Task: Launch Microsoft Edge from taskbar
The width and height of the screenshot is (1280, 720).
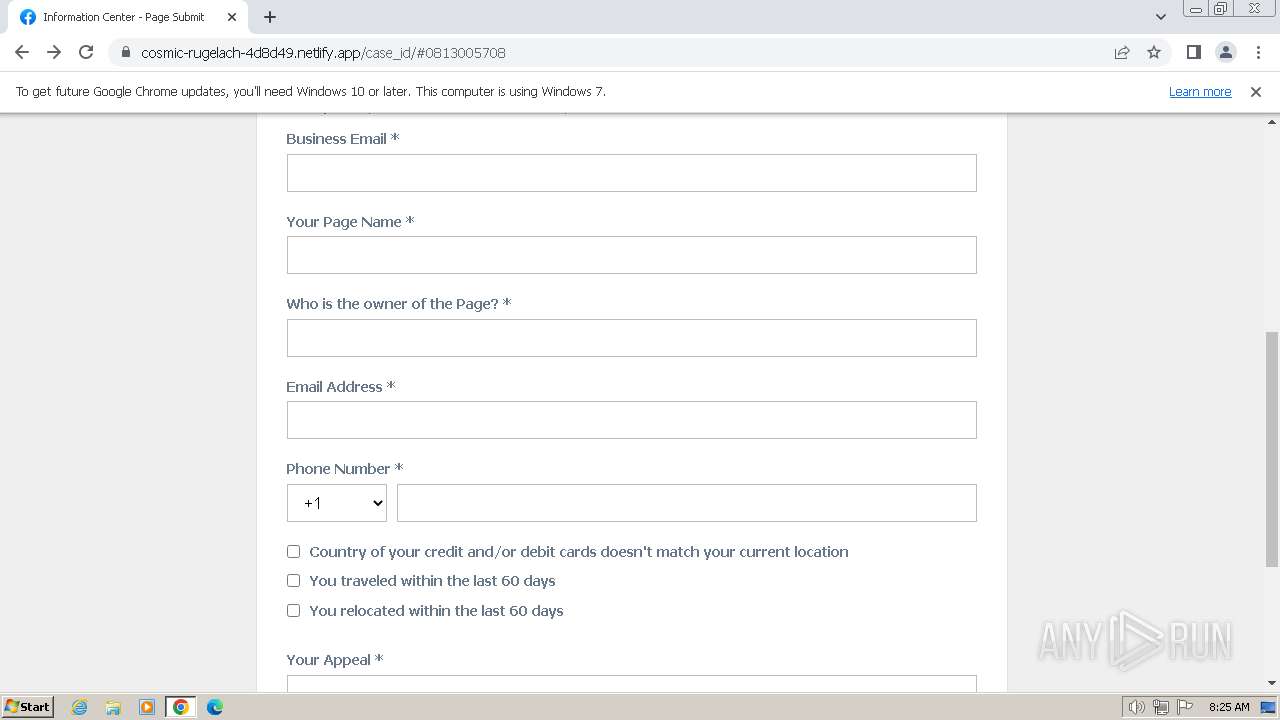Action: point(215,707)
